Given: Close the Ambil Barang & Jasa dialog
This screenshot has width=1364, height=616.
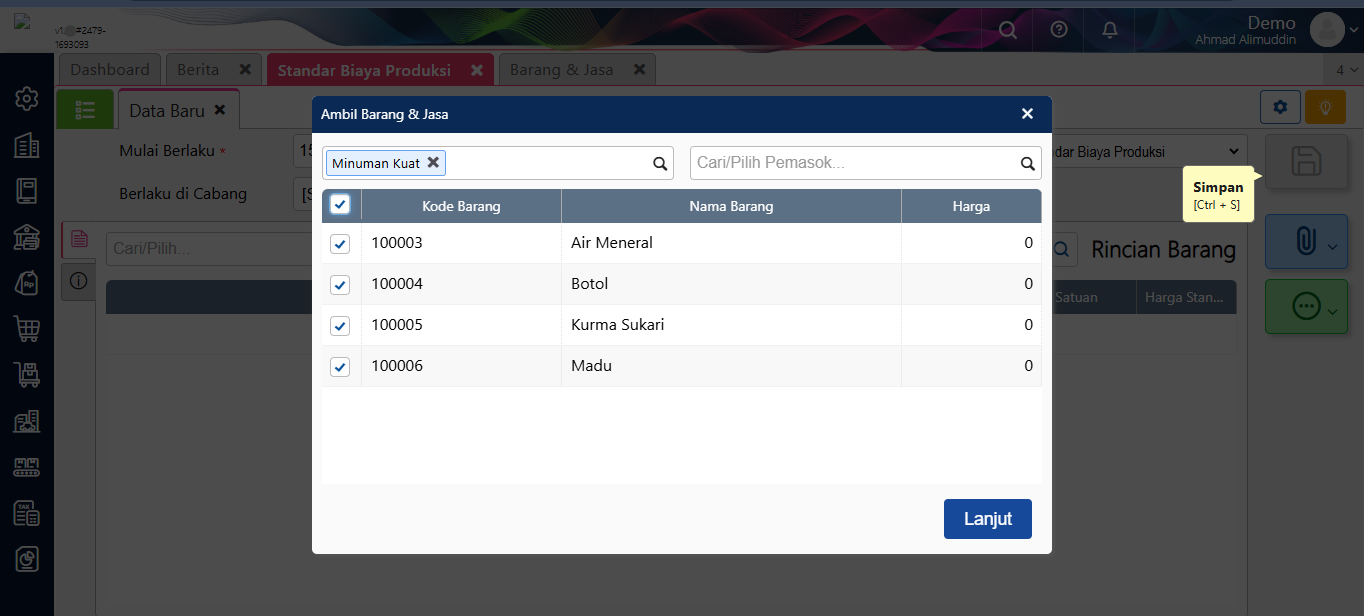Looking at the screenshot, I should 1027,114.
